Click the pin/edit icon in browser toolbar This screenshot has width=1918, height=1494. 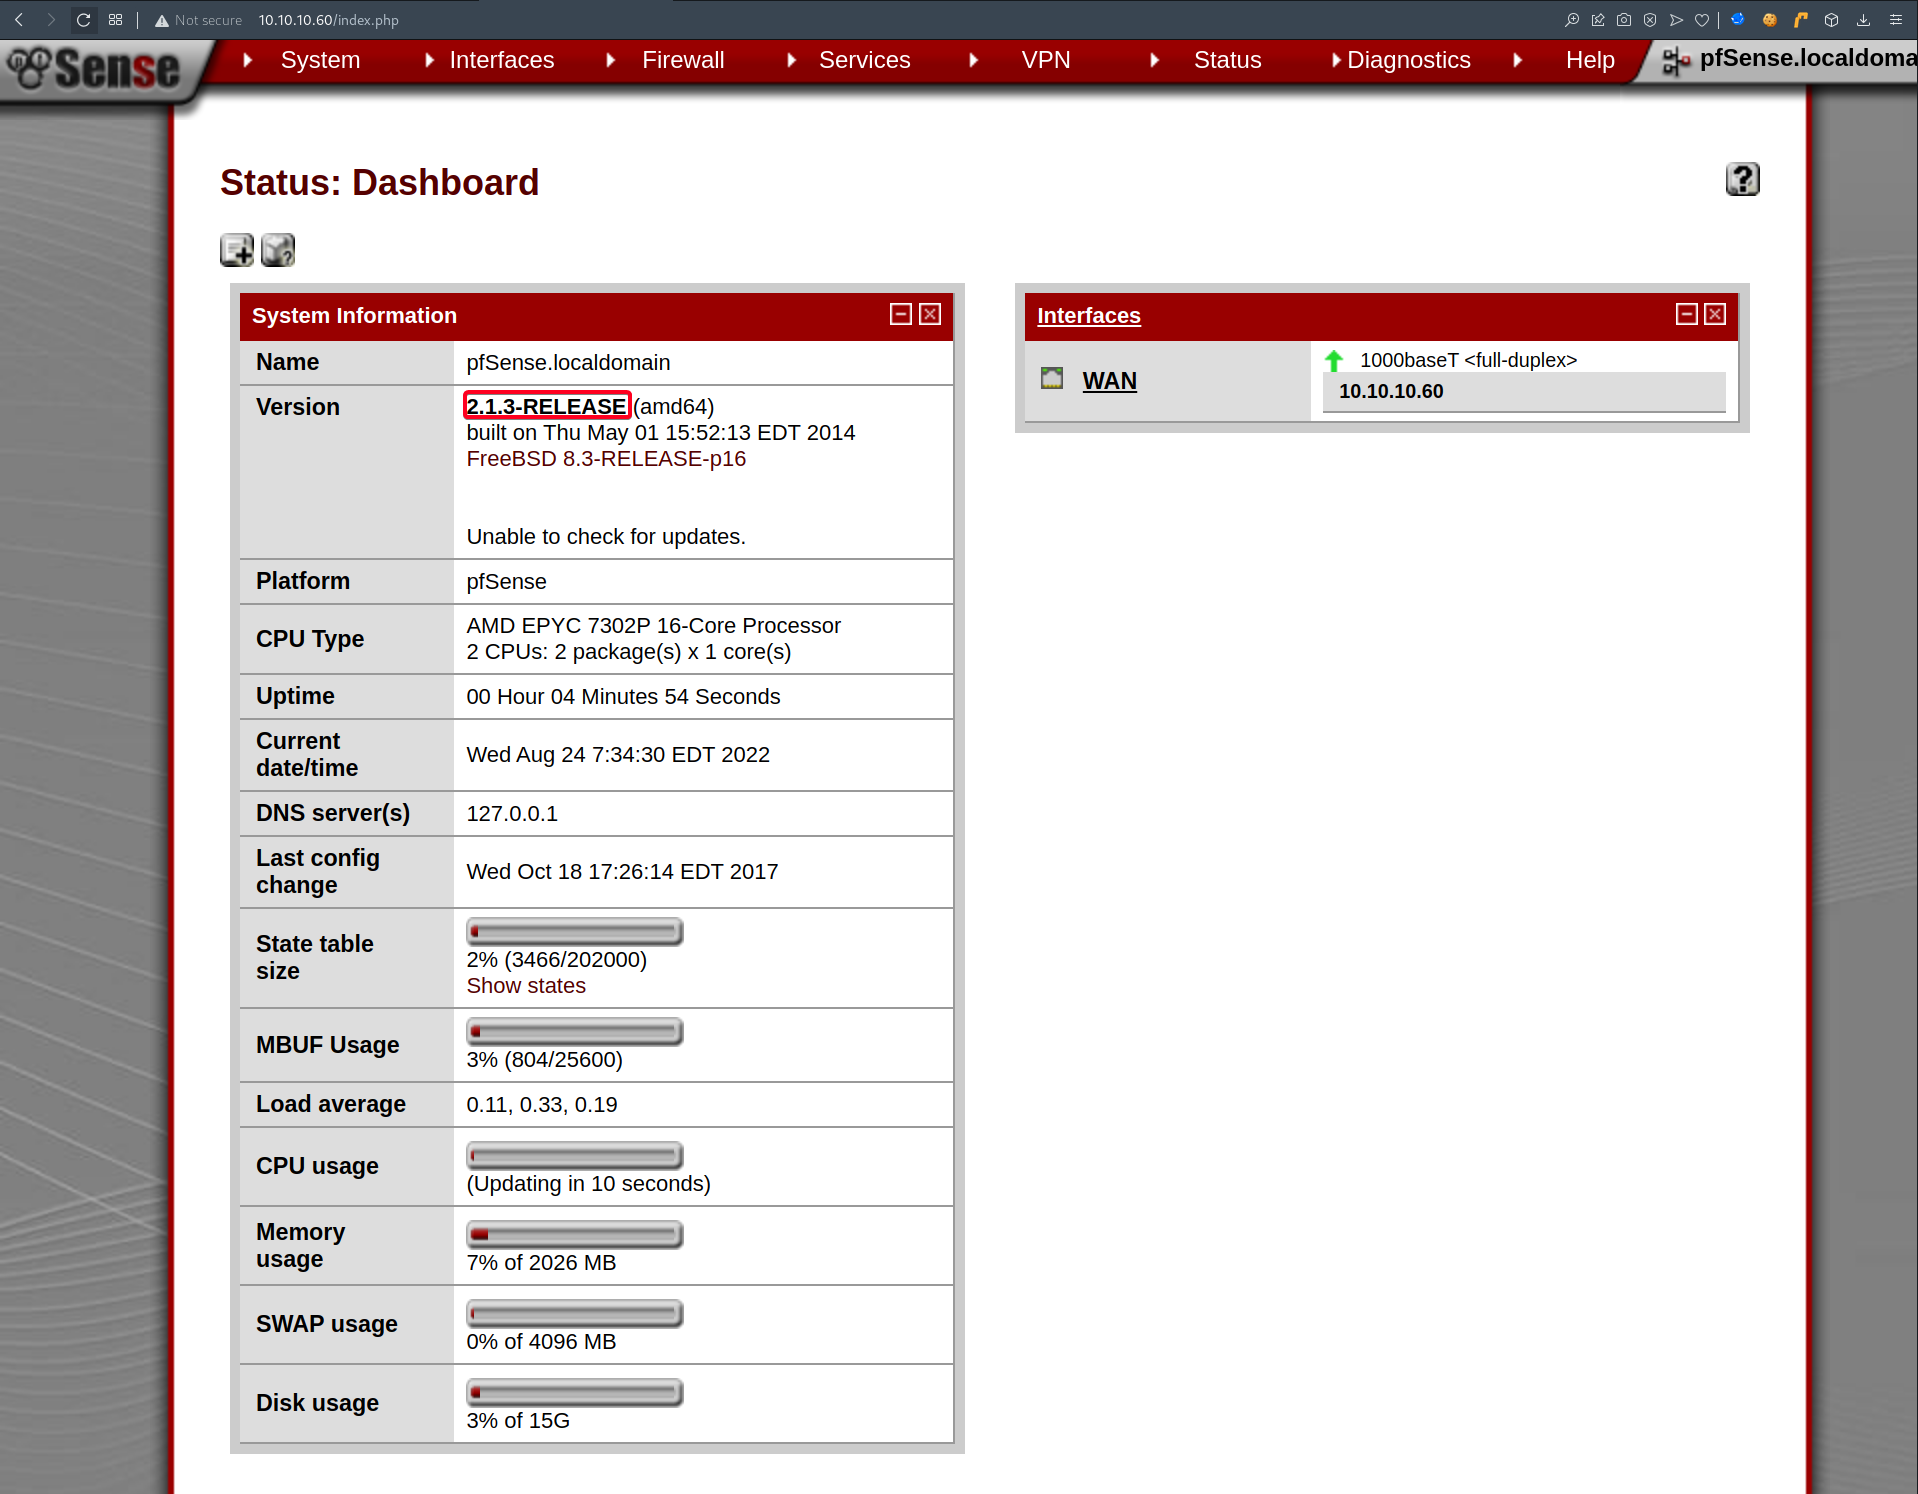[x=1598, y=20]
